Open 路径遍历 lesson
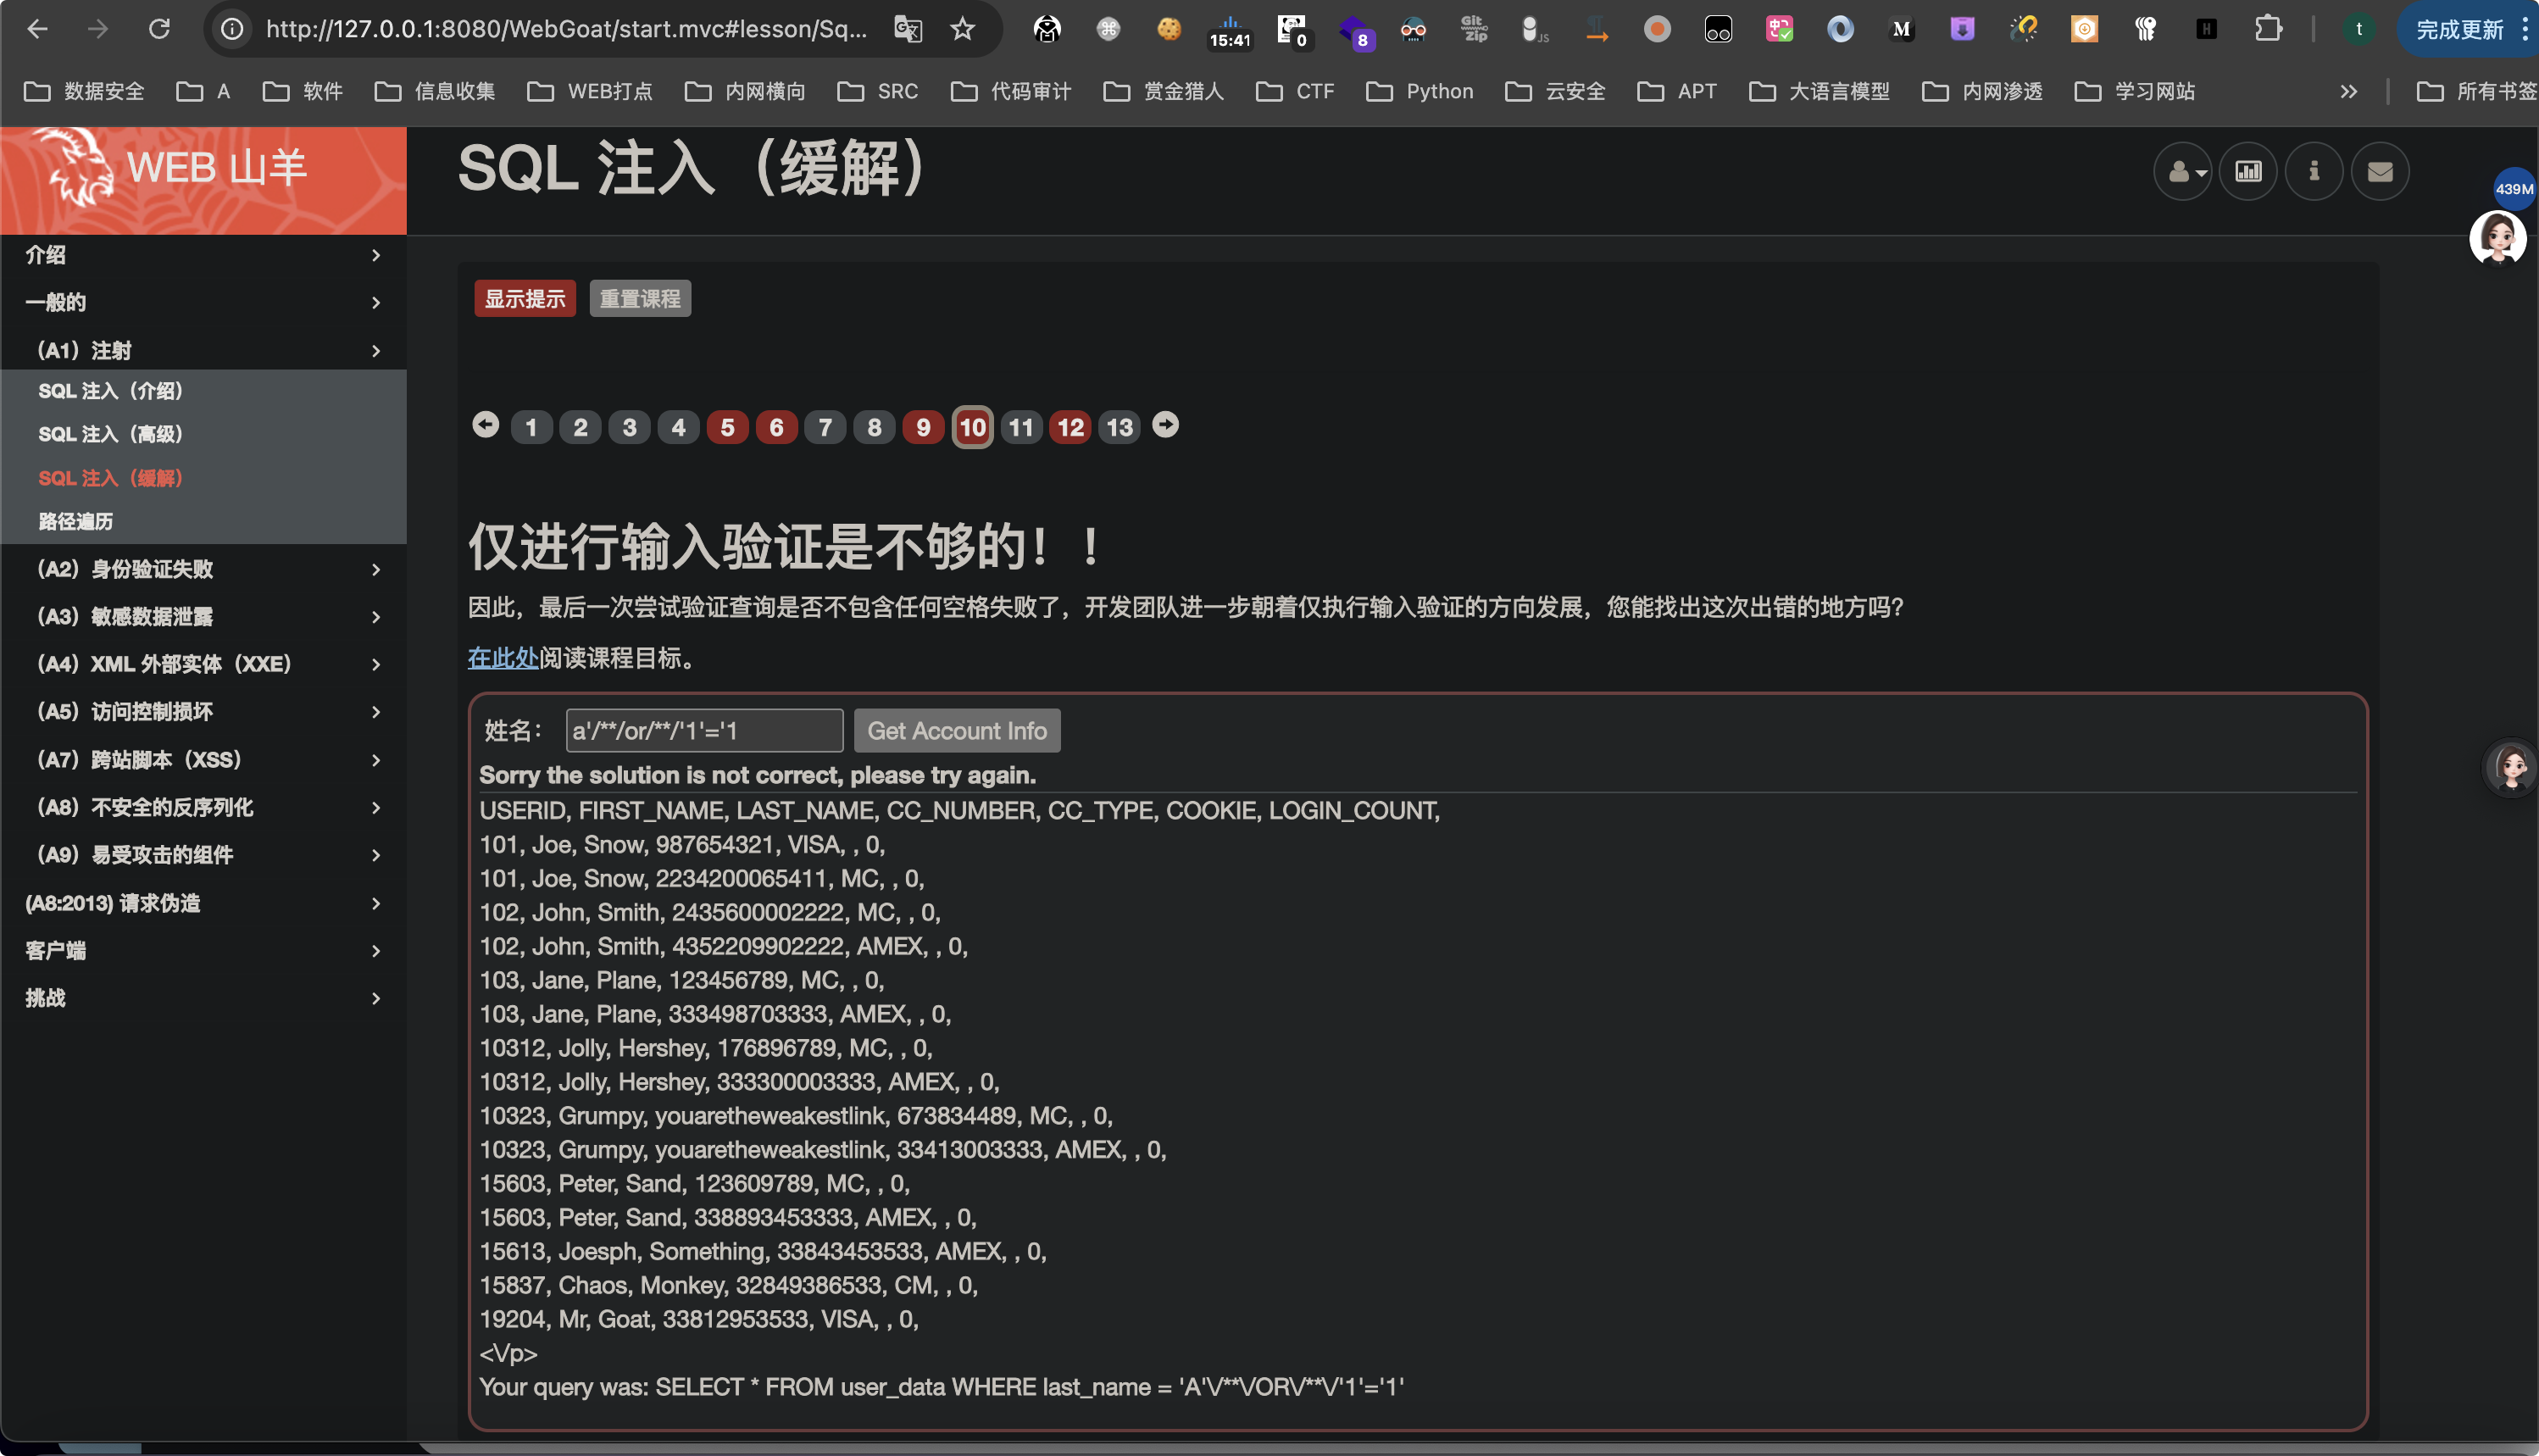This screenshot has width=2539, height=1456. 76,521
